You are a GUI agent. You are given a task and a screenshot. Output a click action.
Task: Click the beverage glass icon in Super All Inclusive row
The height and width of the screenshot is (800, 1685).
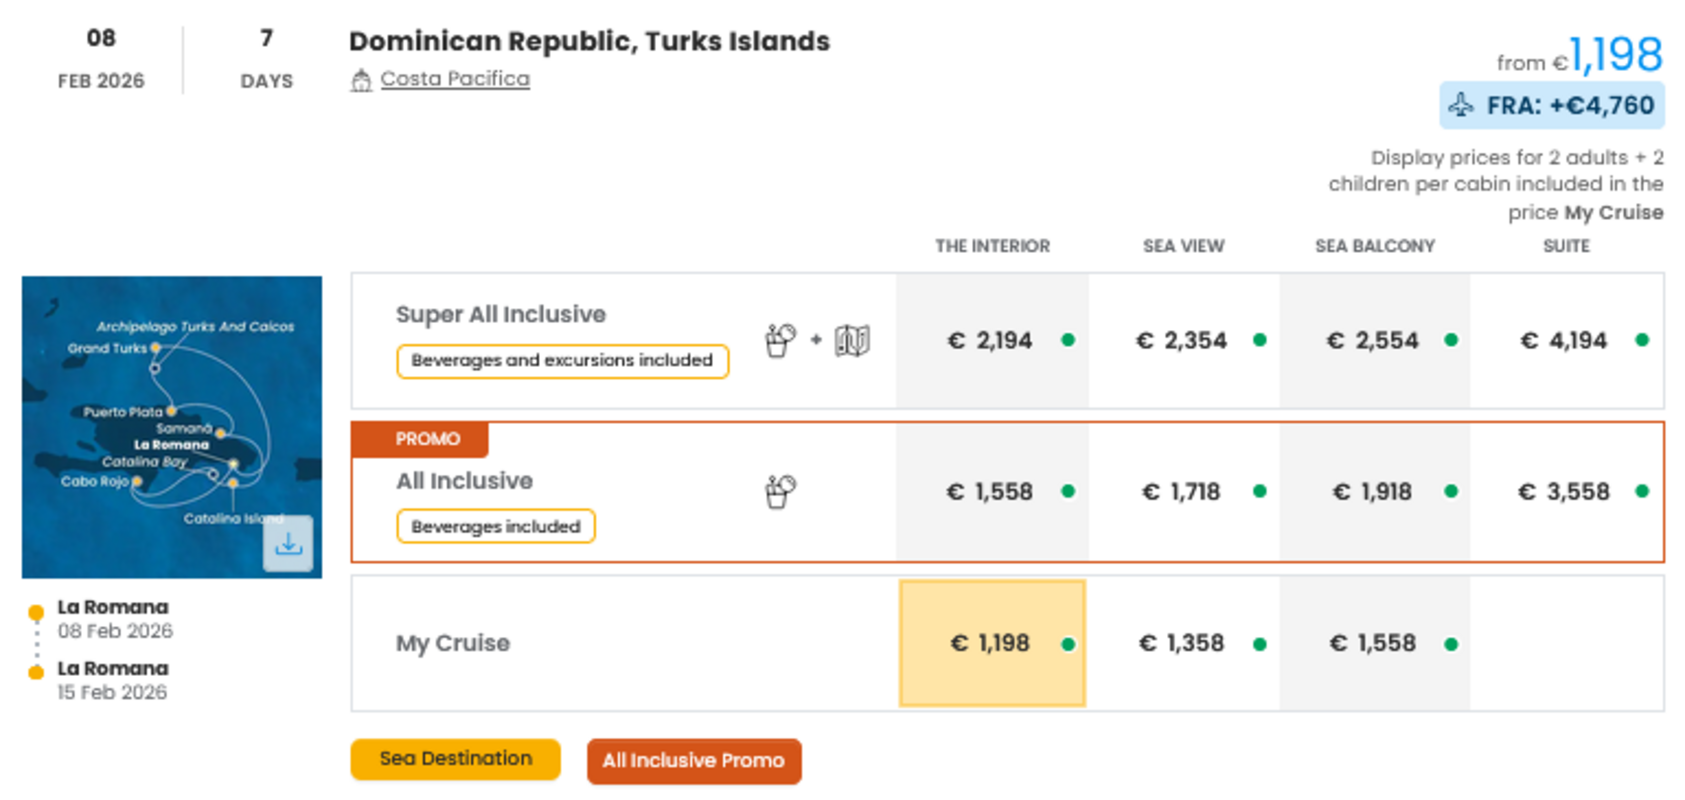tap(781, 340)
